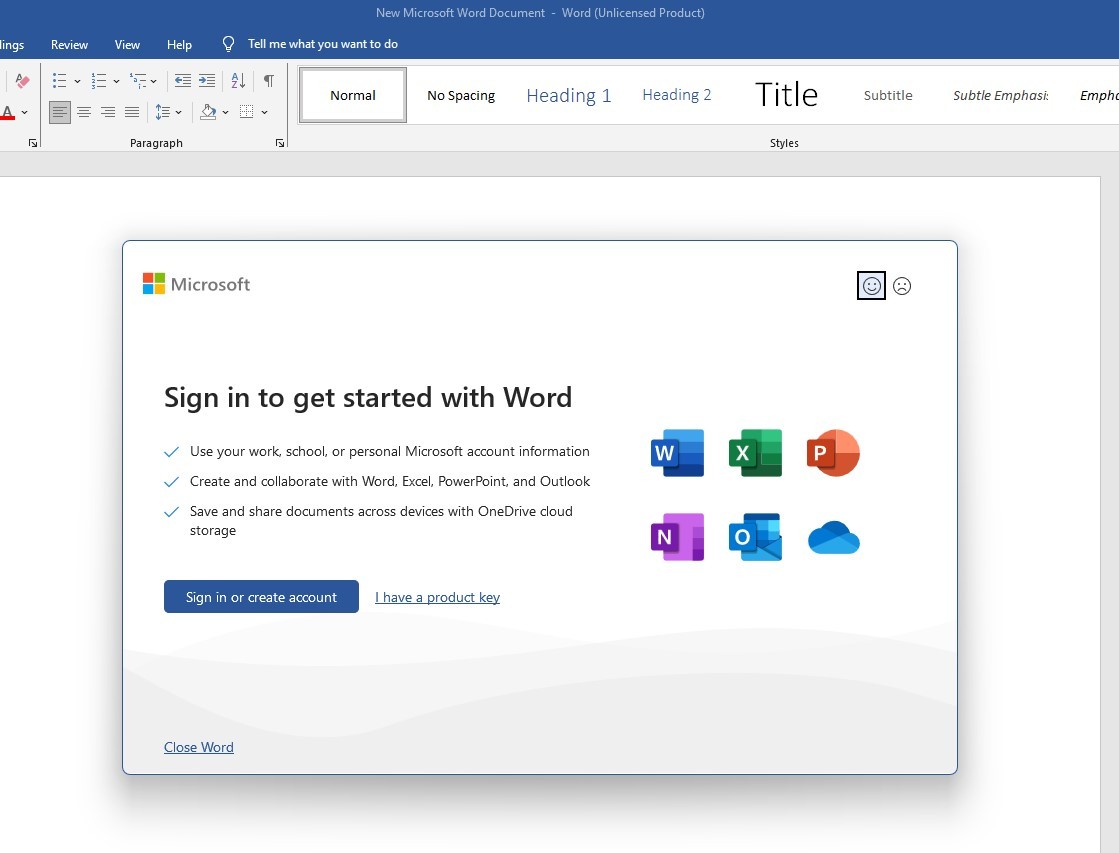This screenshot has height=853, width=1119.
Task: Click 'Use your work, school, or personal' line
Action: [x=390, y=451]
